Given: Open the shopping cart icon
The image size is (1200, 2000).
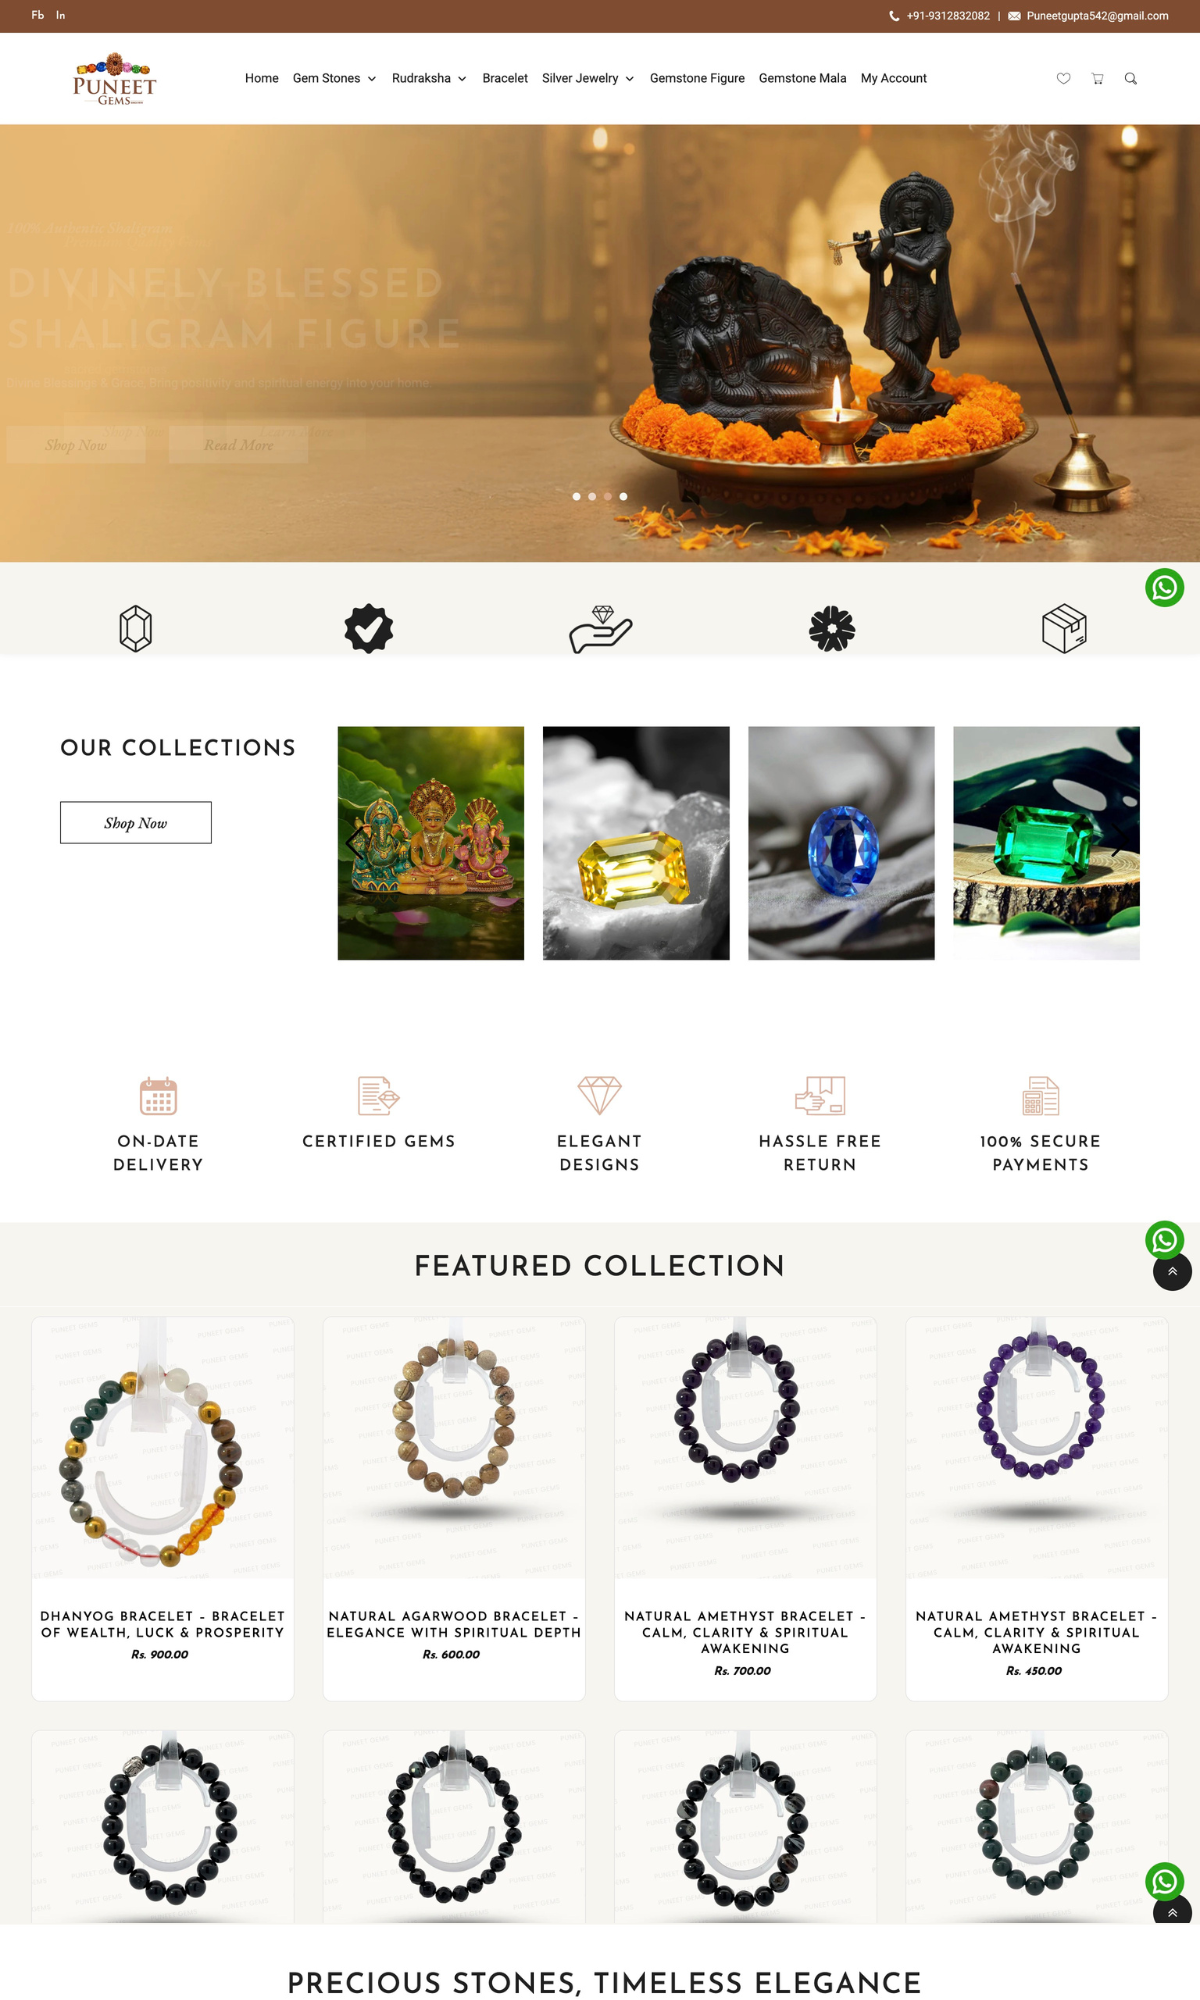Looking at the screenshot, I should coord(1097,78).
